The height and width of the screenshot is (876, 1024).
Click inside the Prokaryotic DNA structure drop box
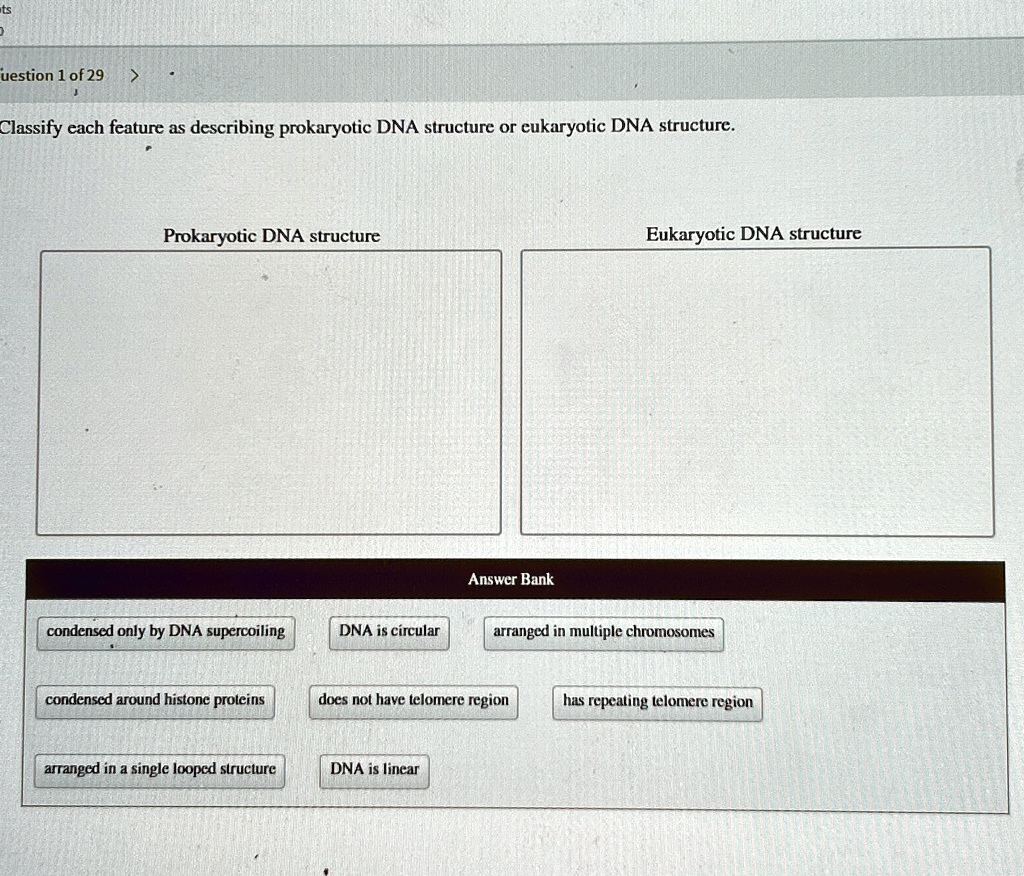pos(269,392)
